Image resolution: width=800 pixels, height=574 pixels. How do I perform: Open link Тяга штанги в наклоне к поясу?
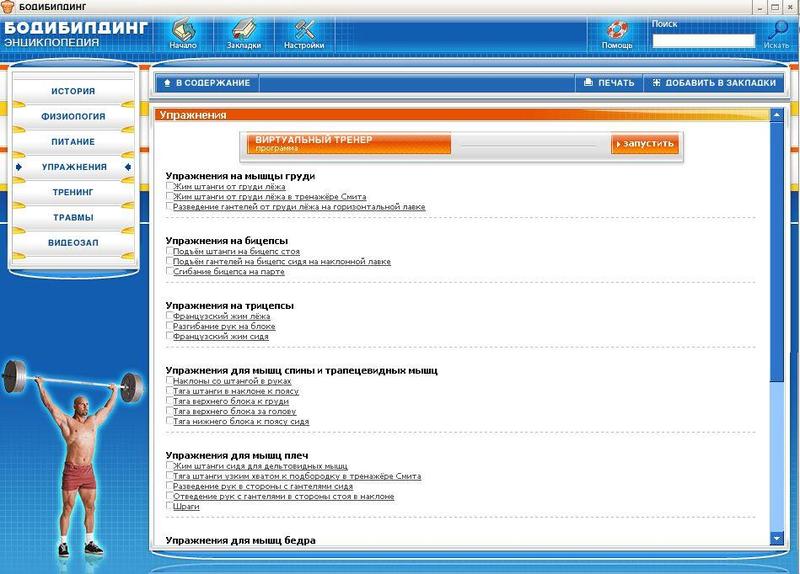click(x=236, y=391)
